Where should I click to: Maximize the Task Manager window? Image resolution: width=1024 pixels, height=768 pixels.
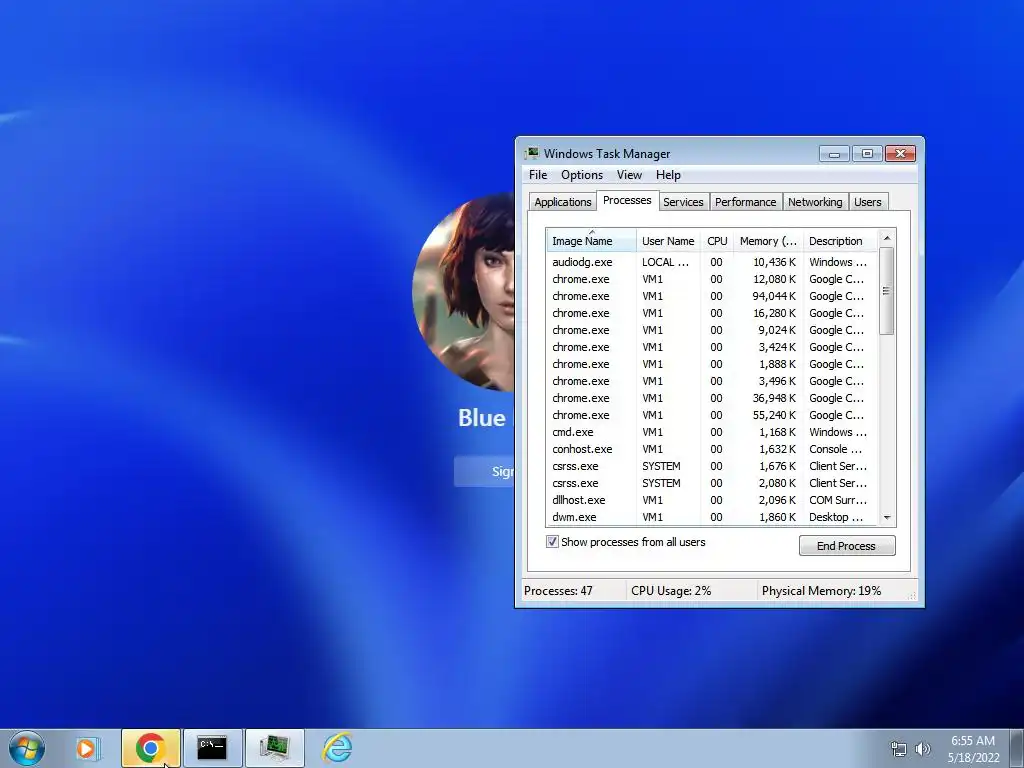point(867,153)
